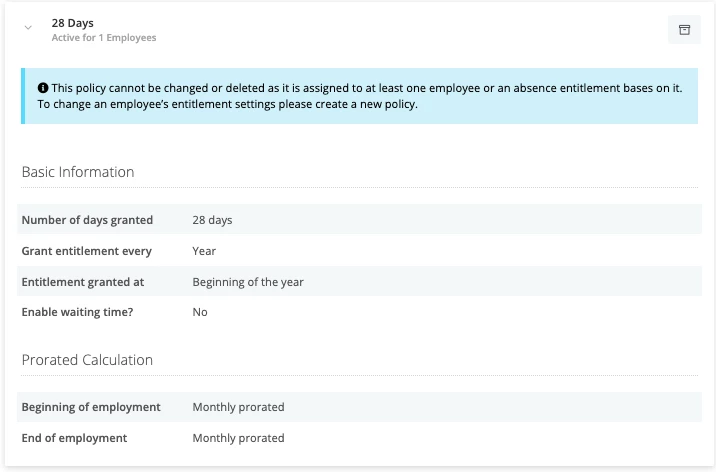Select the Number of days granted row

coord(359,220)
